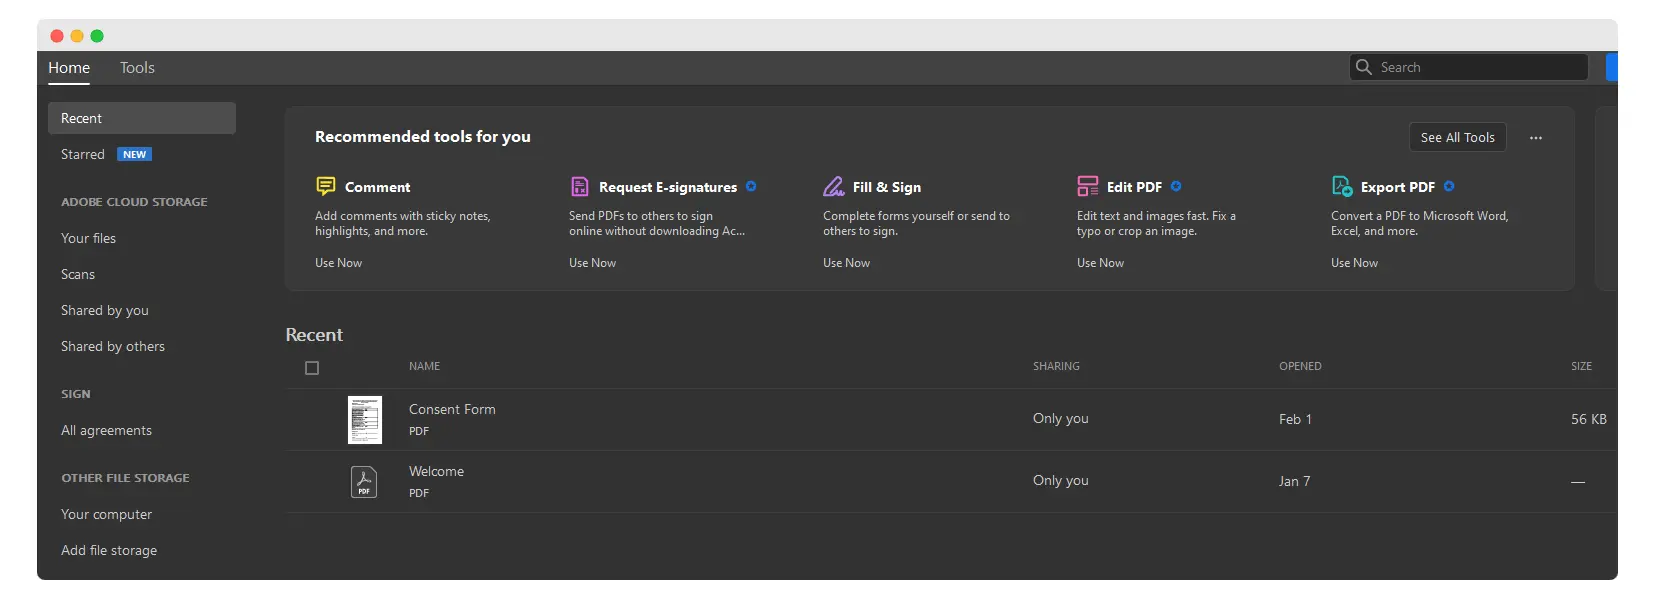Image resolution: width=1655 pixels, height=599 pixels.
Task: Click the Request E-signatures icon
Action: coord(580,186)
